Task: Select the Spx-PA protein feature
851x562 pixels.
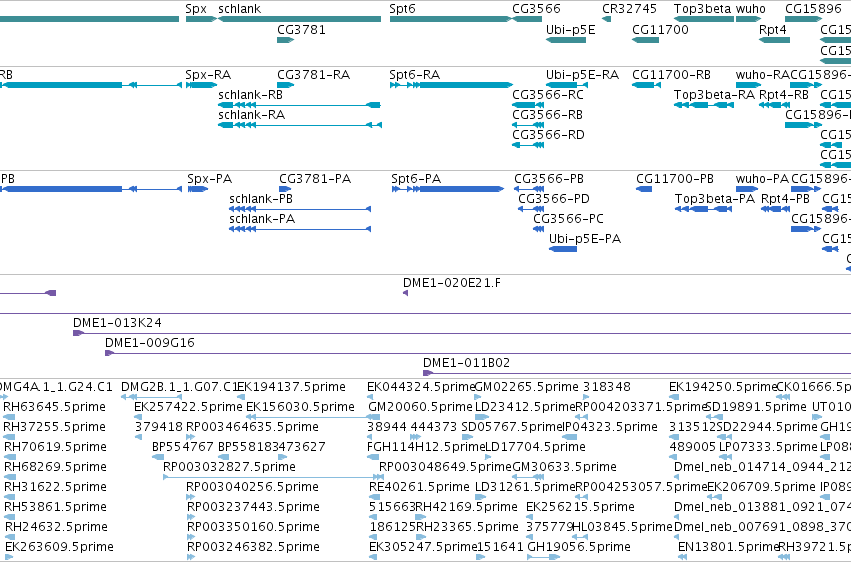Action: [x=198, y=189]
